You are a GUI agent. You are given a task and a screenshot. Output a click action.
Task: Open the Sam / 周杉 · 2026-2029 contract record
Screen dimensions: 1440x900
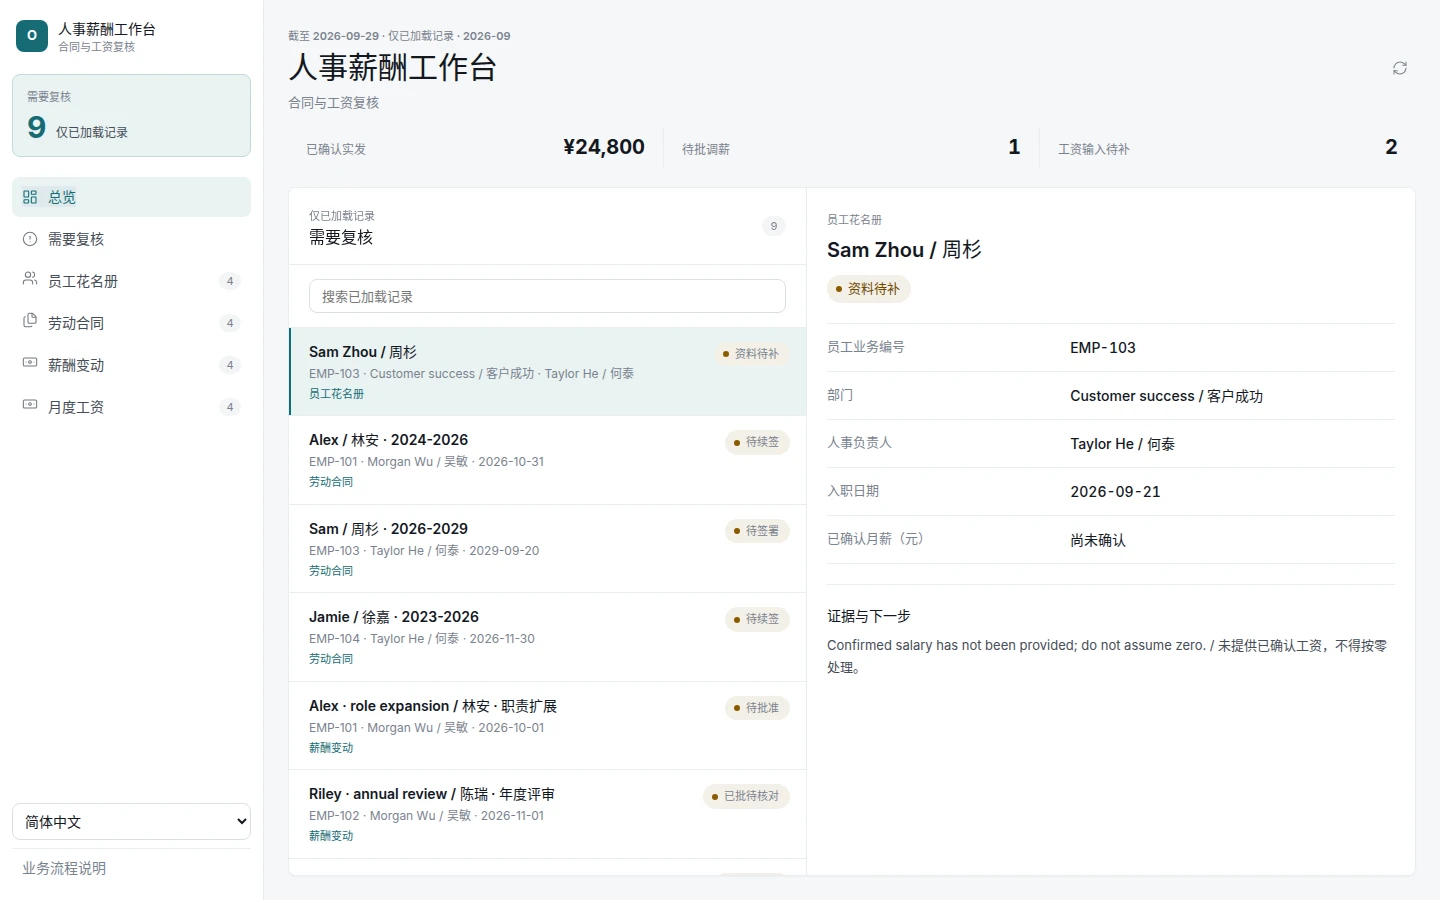pos(547,549)
